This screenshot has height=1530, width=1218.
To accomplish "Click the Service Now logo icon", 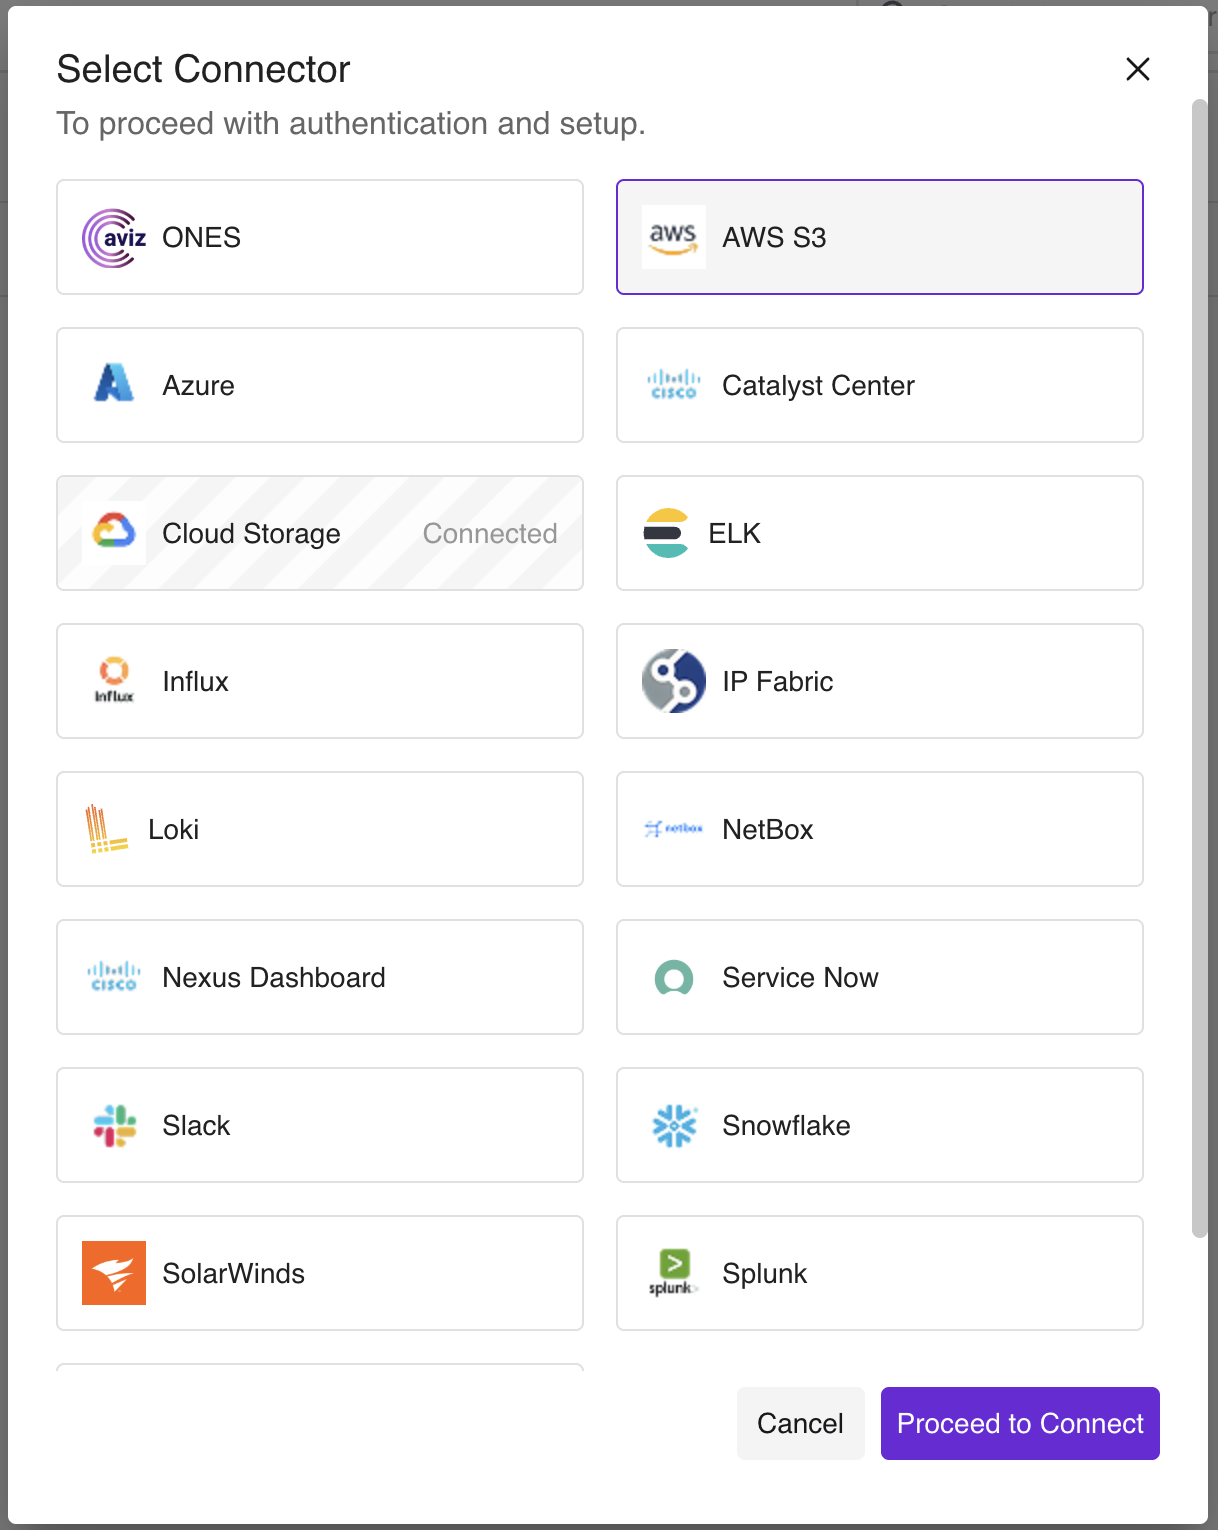I will 673,977.
